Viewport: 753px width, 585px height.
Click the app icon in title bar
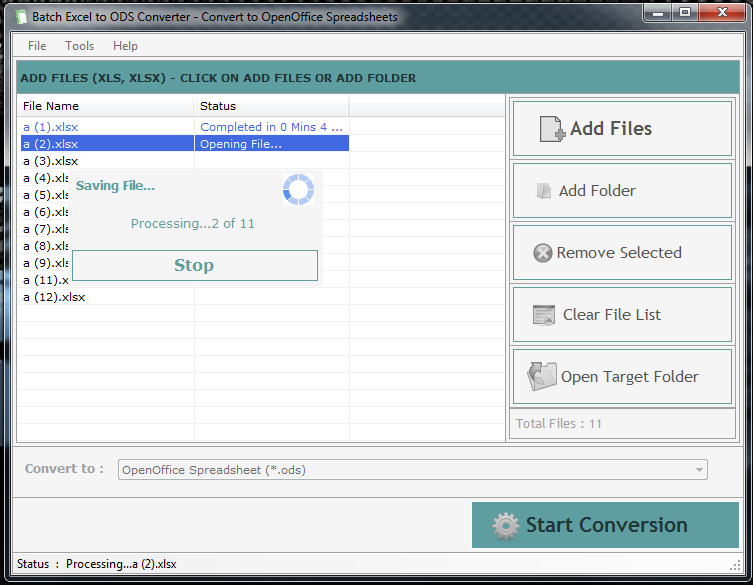pyautogui.click(x=21, y=17)
